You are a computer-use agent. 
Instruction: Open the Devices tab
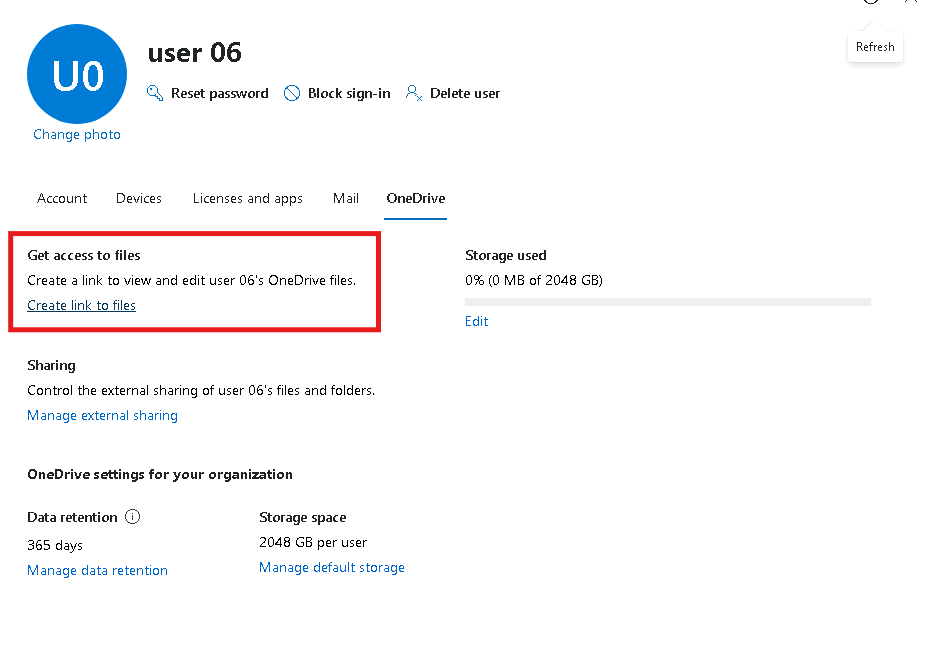pos(139,199)
